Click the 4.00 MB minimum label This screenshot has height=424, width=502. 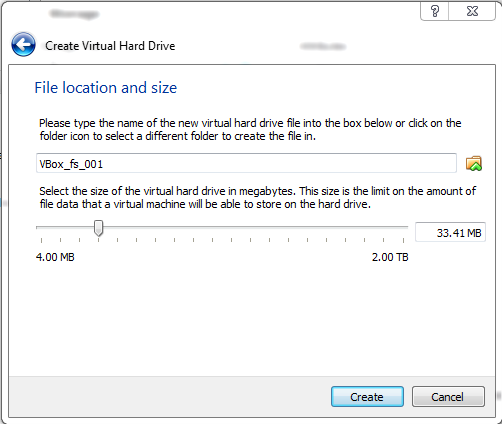click(x=55, y=257)
